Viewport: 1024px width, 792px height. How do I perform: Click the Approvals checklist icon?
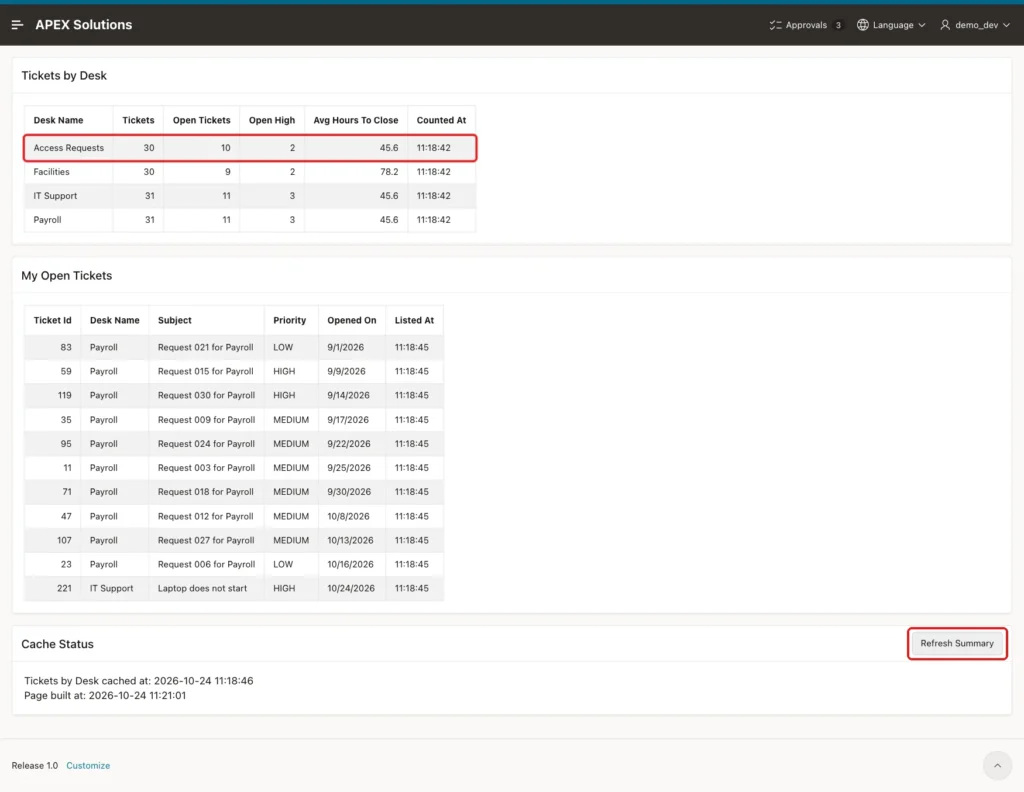(x=775, y=25)
